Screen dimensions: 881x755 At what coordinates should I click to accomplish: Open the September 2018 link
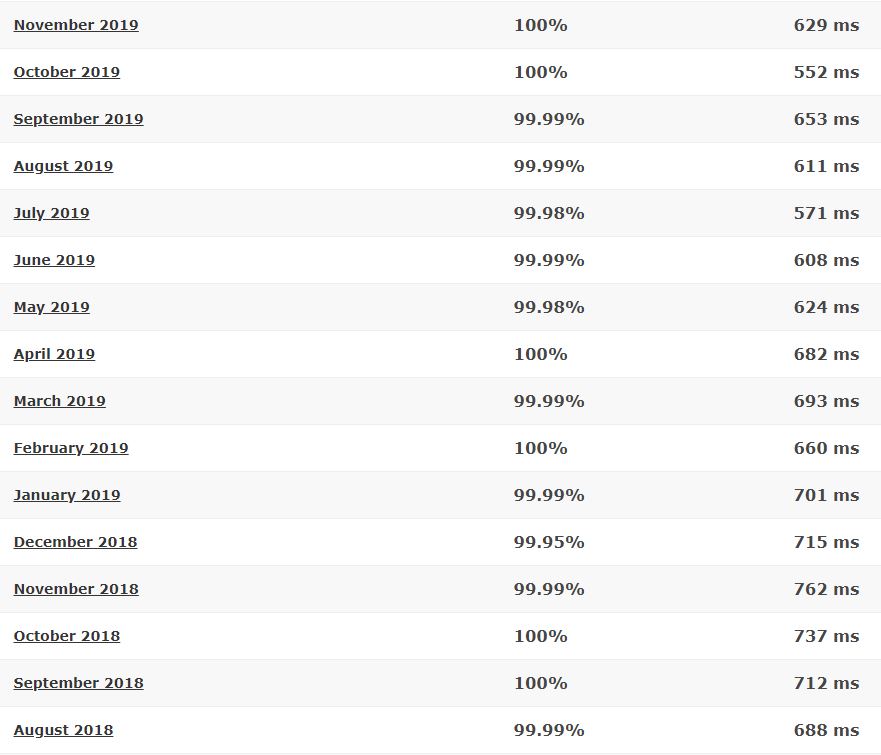pos(79,684)
